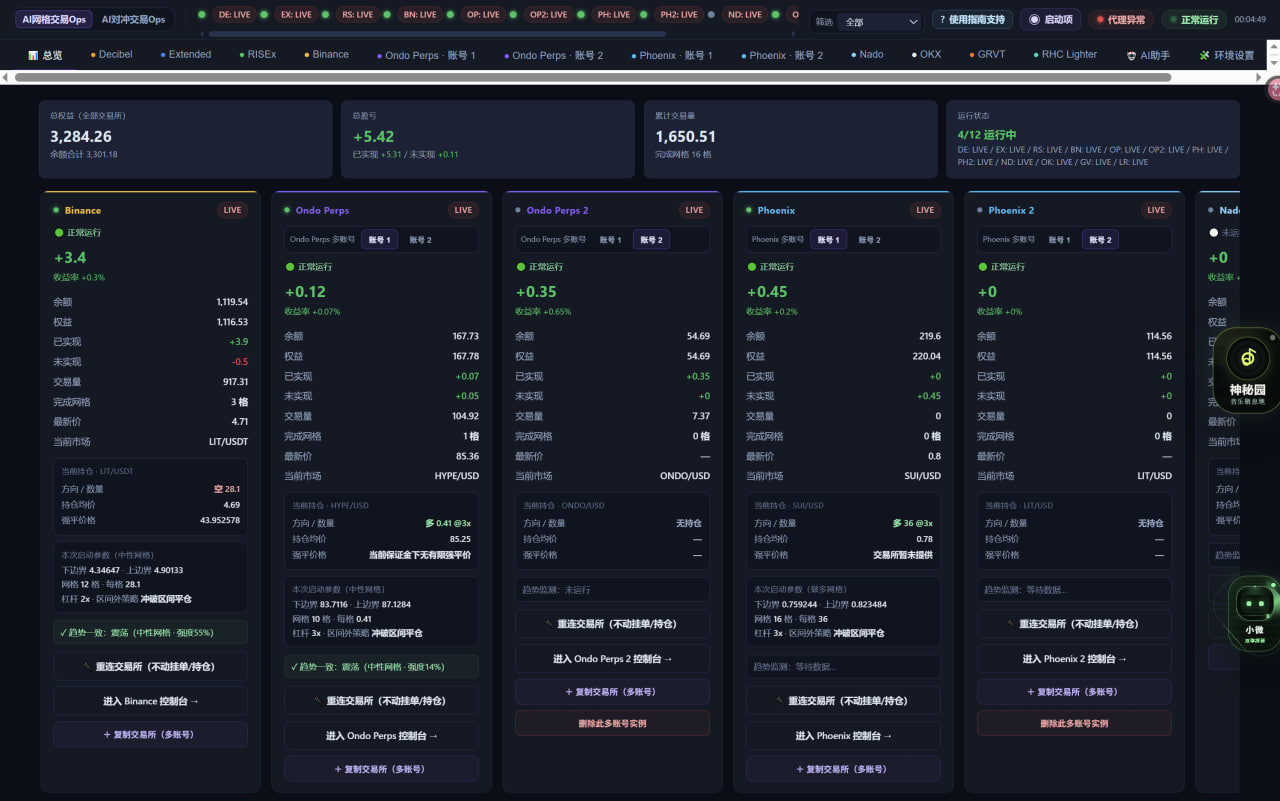Viewport: 1280px width, 801px height.
Task: Click 重连交易所 in the Binance card
Action: (x=150, y=666)
